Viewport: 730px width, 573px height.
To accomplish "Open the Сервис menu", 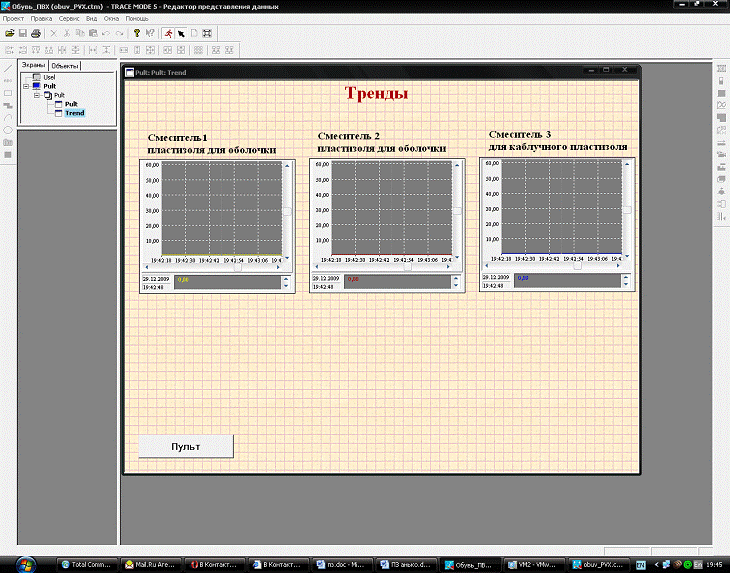I will (x=70, y=19).
